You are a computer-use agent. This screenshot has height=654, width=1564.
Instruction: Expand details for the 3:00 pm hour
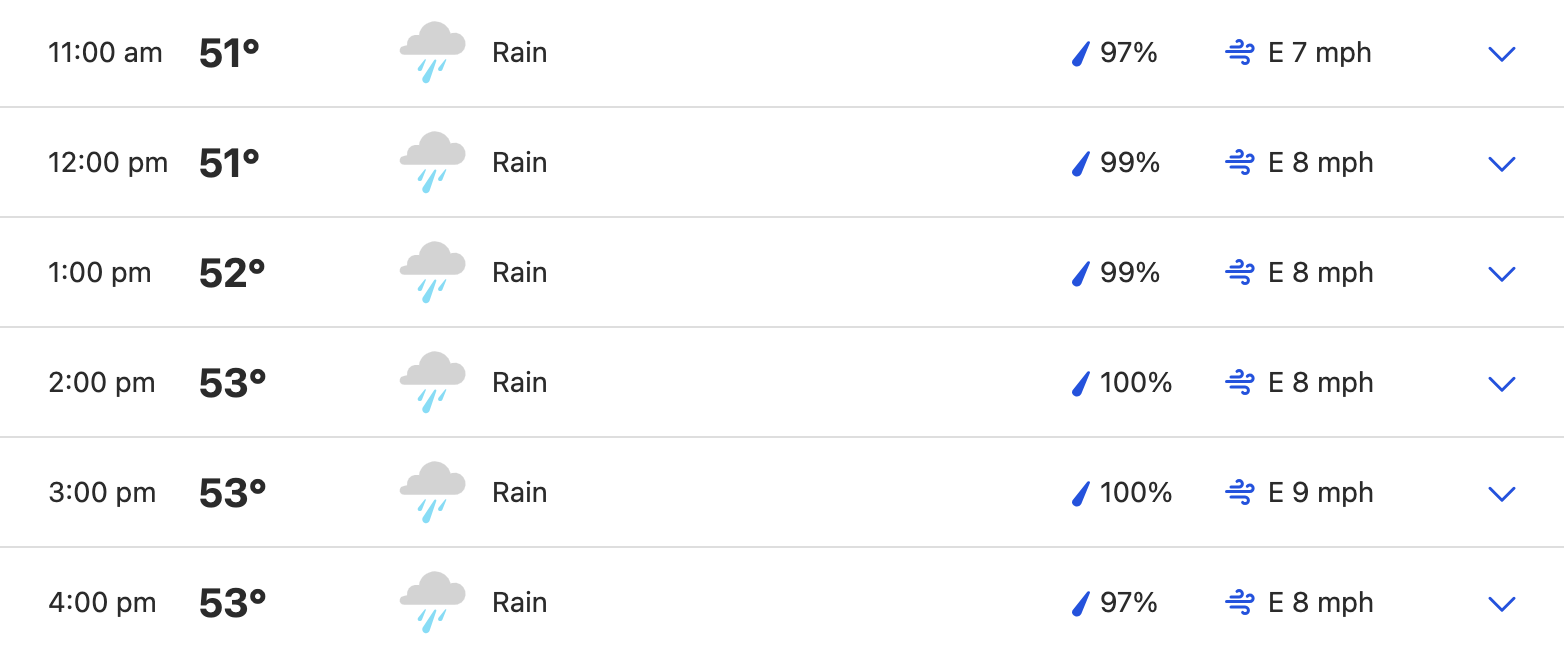(1502, 494)
